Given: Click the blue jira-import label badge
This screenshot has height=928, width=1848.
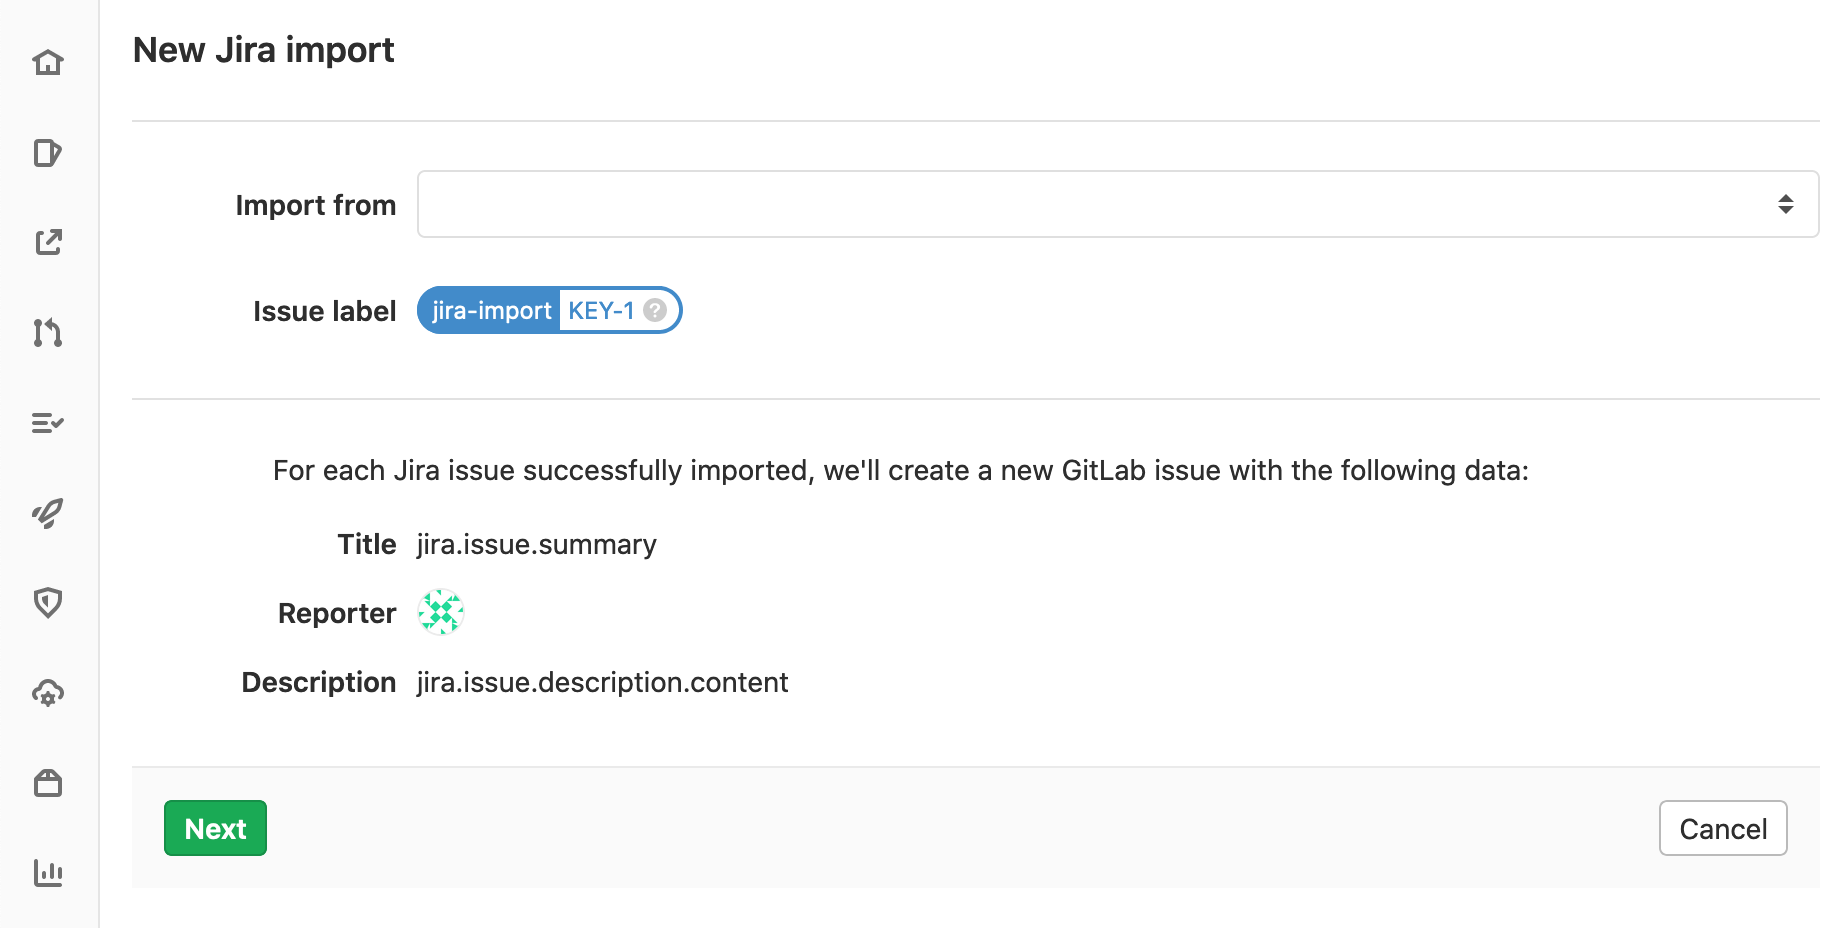Looking at the screenshot, I should click(489, 310).
